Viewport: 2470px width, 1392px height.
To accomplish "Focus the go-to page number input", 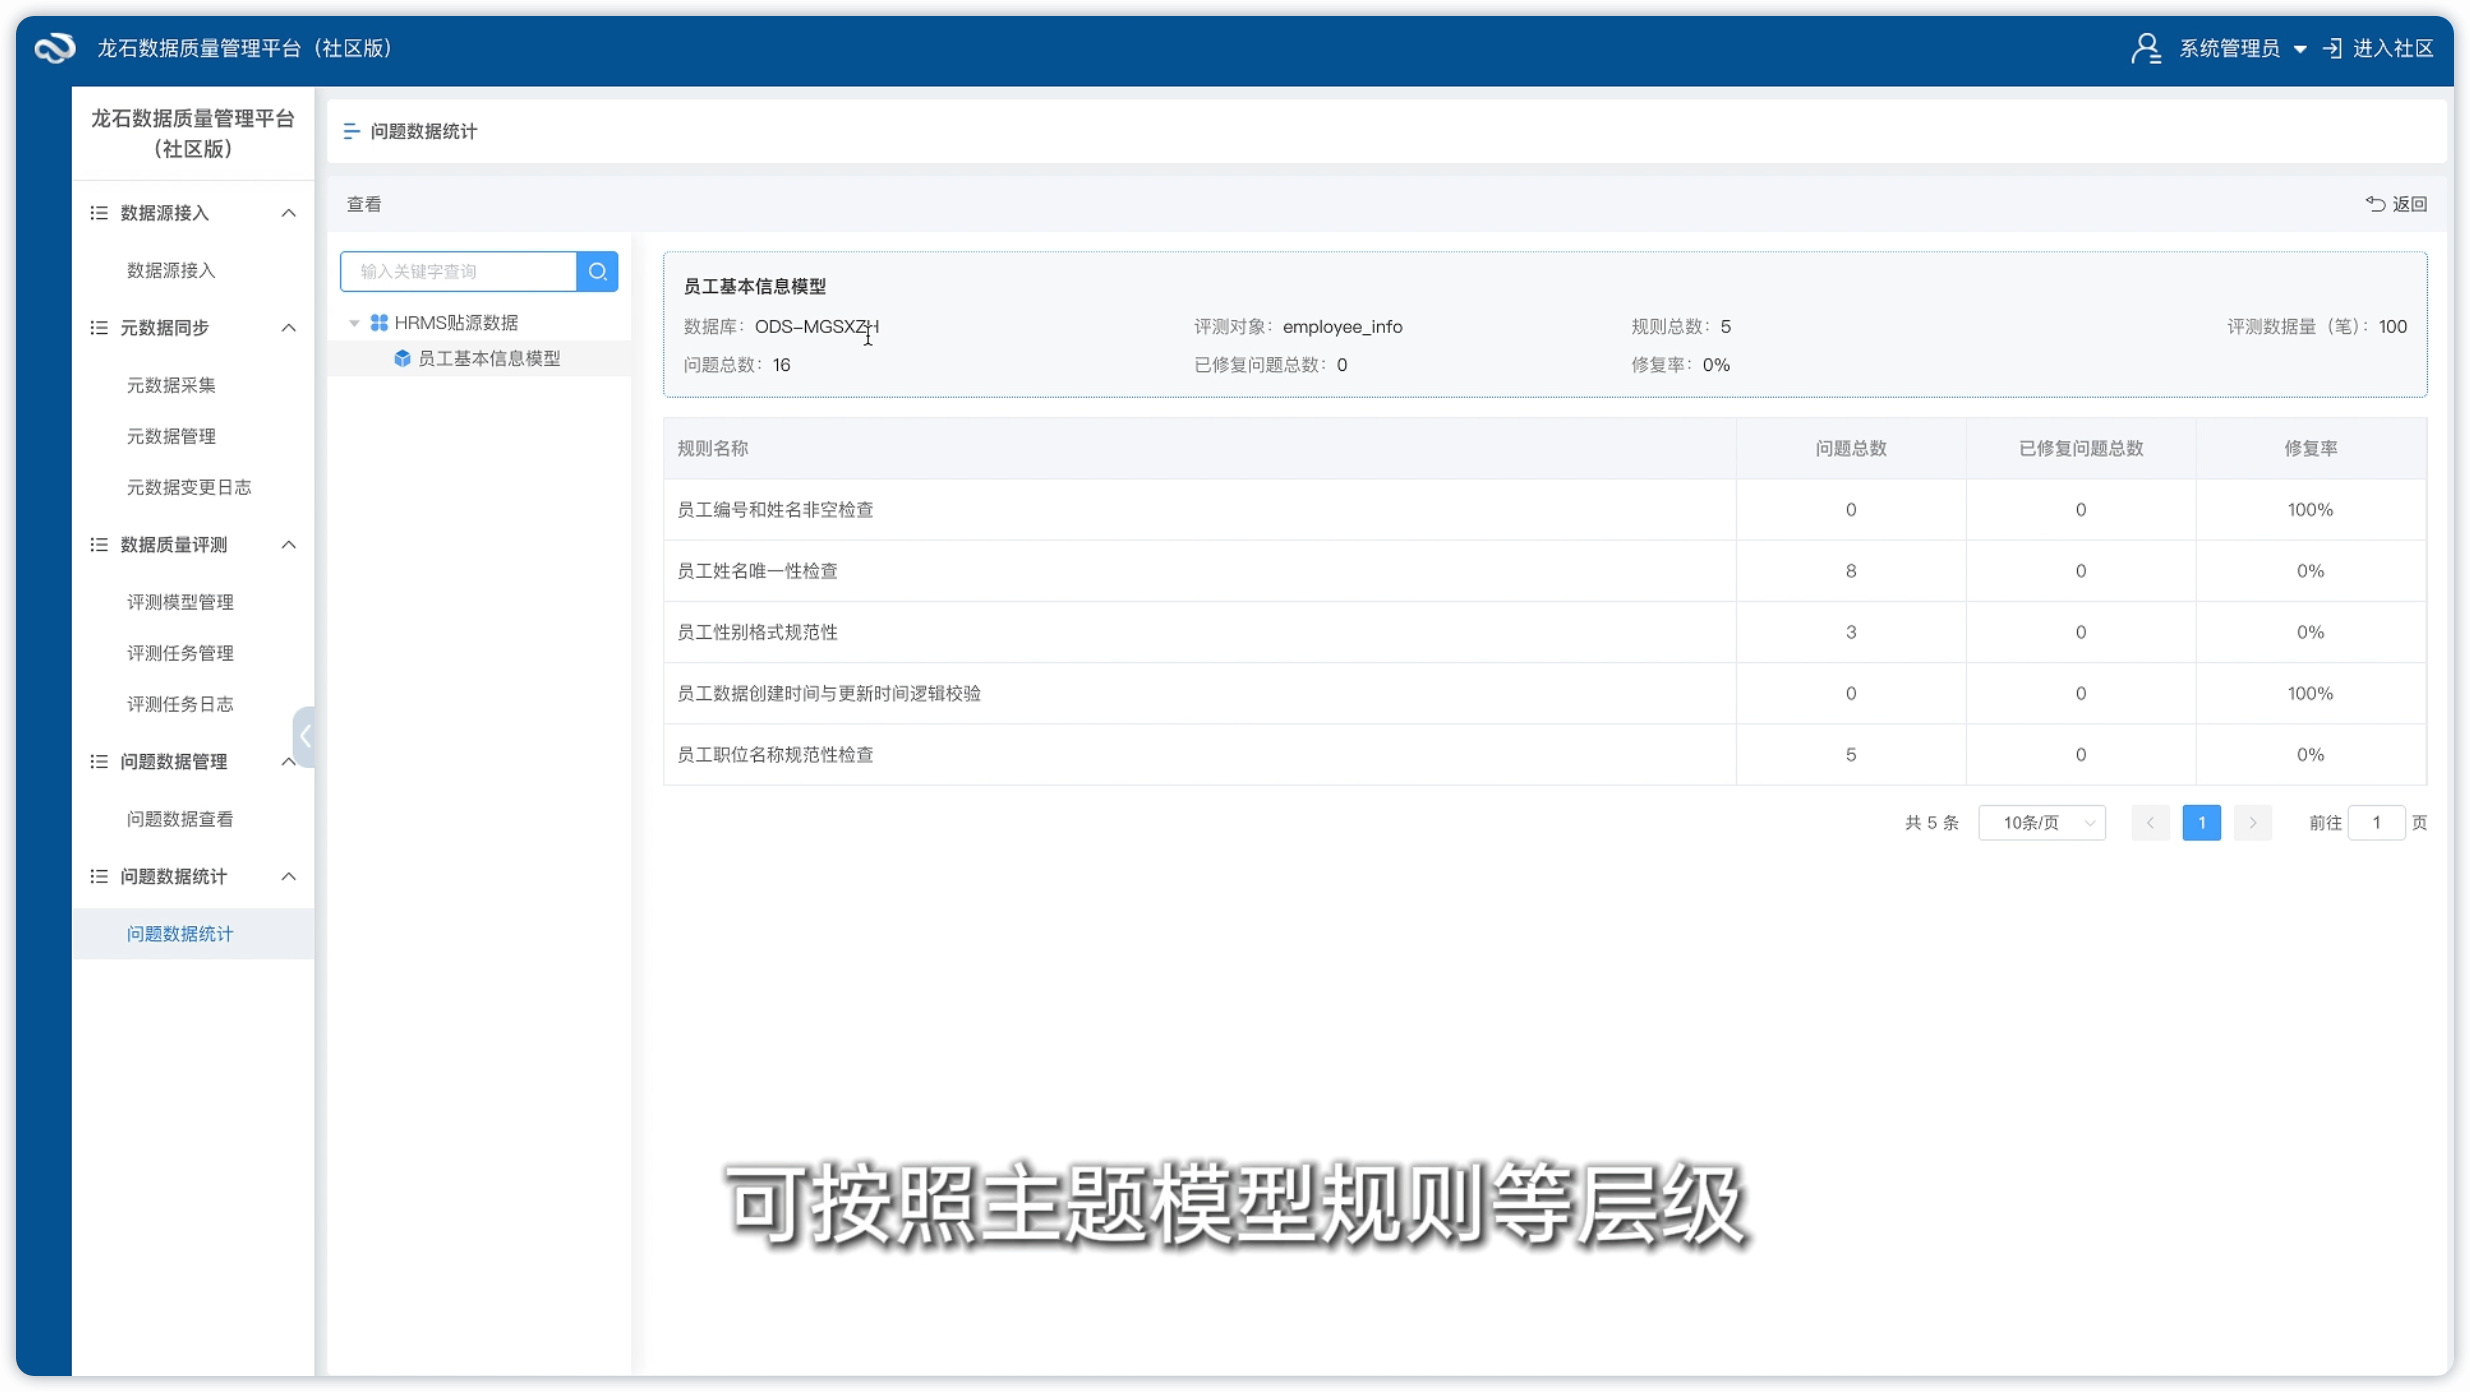I will tap(2376, 822).
